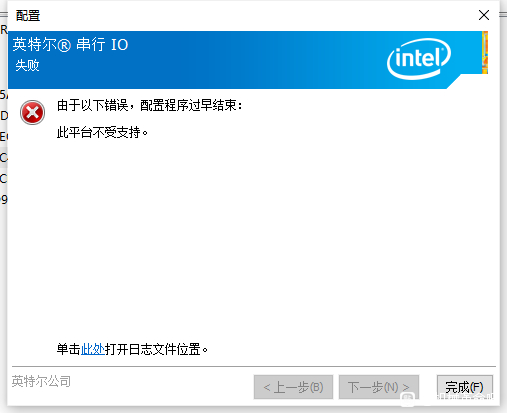This screenshot has width=507, height=413.
Task: Click the 单击 text before the link
Action: click(x=69, y=349)
